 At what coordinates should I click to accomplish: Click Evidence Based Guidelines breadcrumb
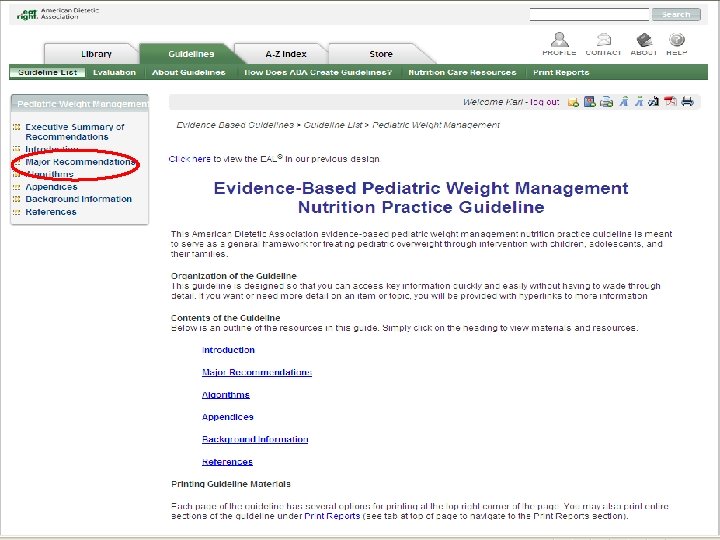tap(235, 125)
